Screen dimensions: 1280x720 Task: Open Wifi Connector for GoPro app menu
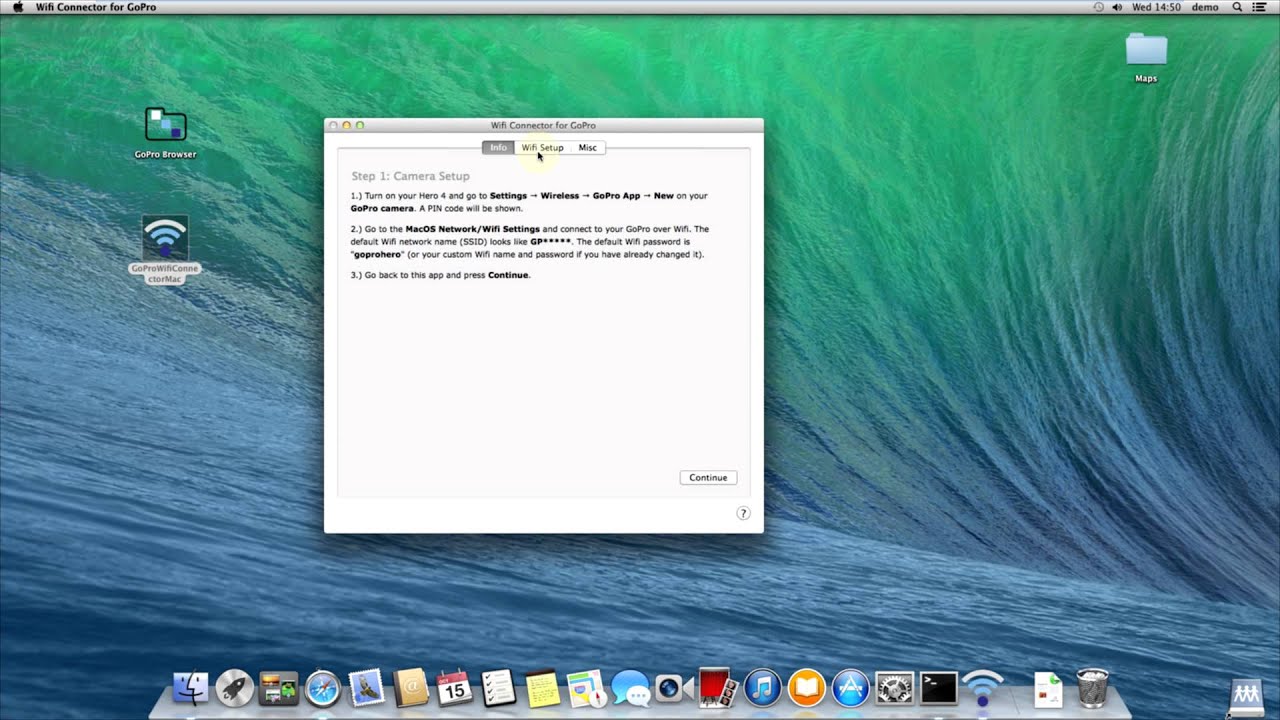click(96, 7)
